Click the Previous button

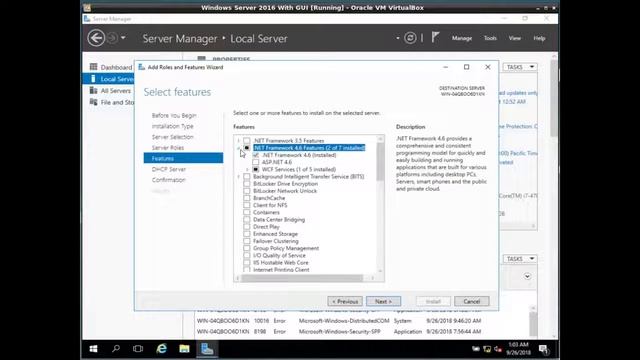point(345,301)
